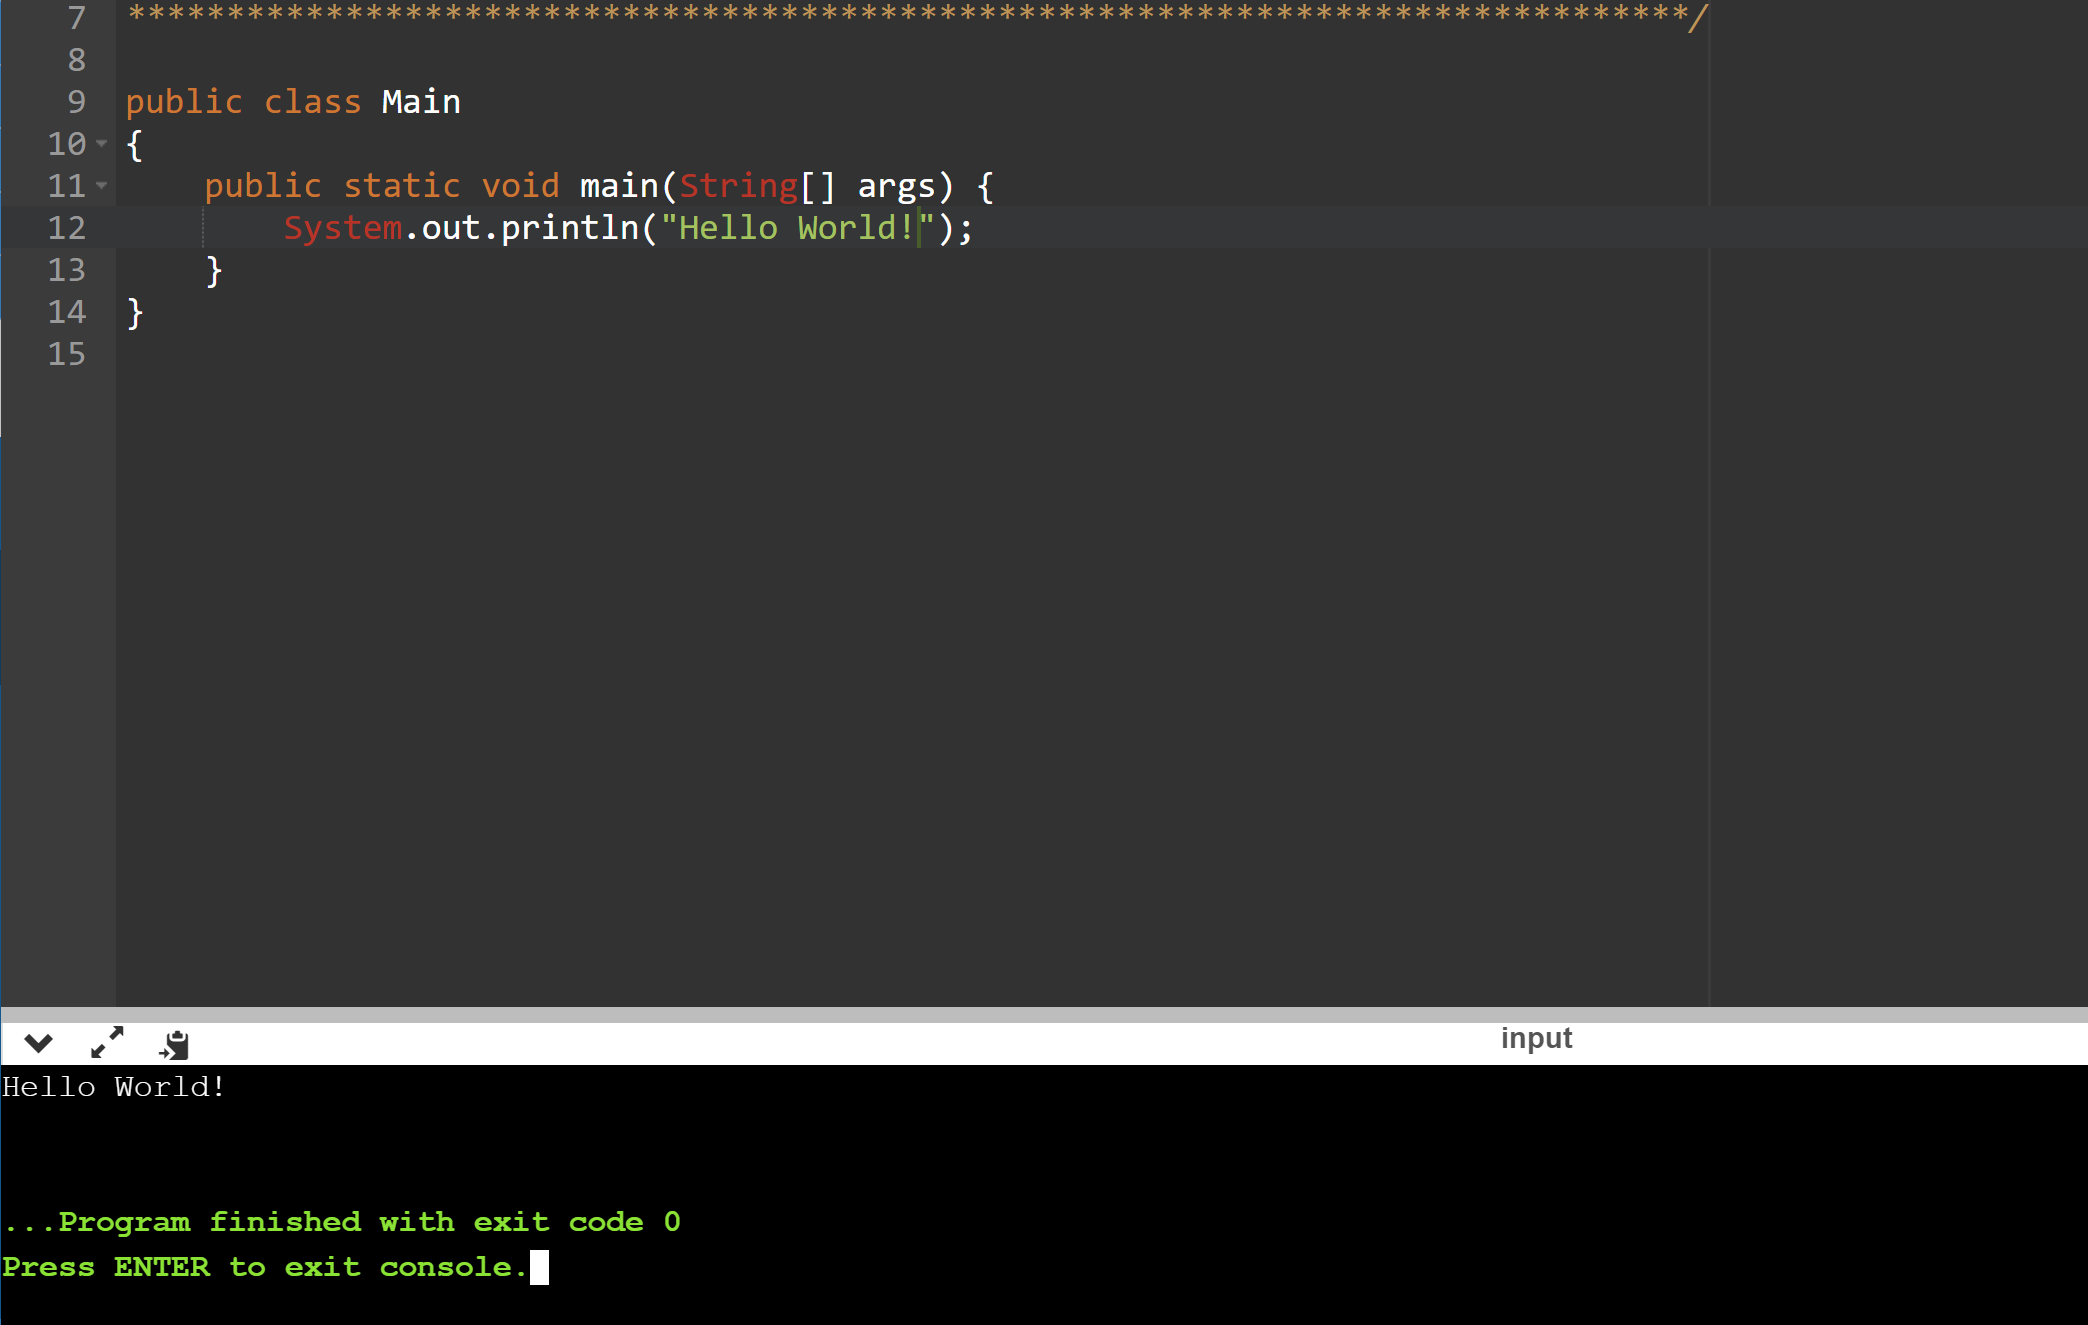Click the Program finished exit code message
This screenshot has width=2088, height=1325.
click(342, 1221)
